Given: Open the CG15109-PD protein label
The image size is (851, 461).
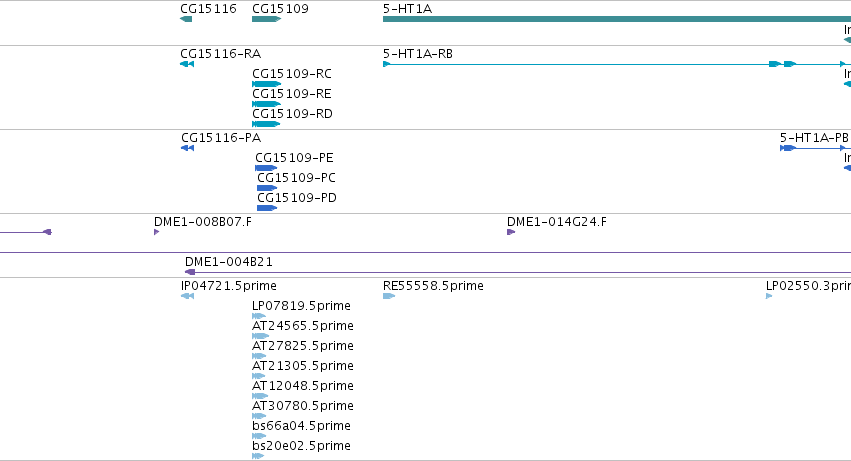Looking at the screenshot, I should [297, 198].
